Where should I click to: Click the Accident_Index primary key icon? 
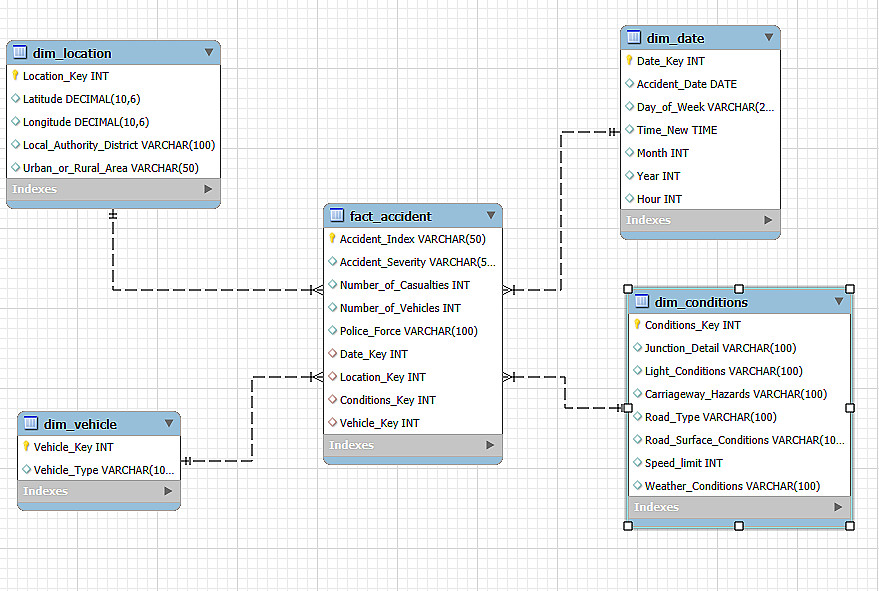pyautogui.click(x=332, y=238)
